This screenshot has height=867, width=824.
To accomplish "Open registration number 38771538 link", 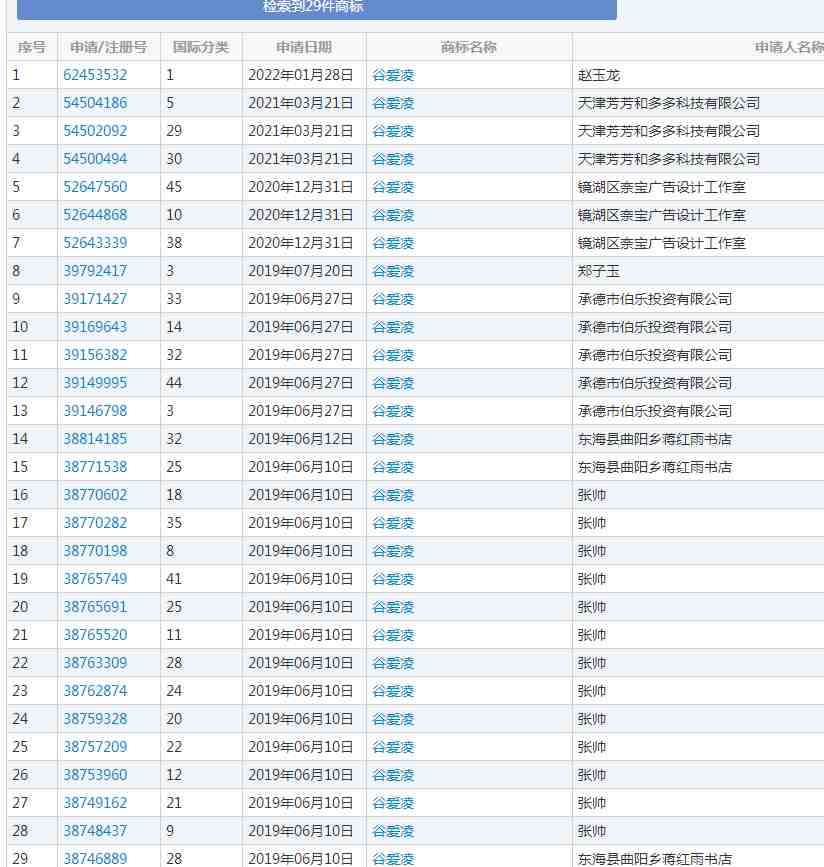I will tap(95, 467).
